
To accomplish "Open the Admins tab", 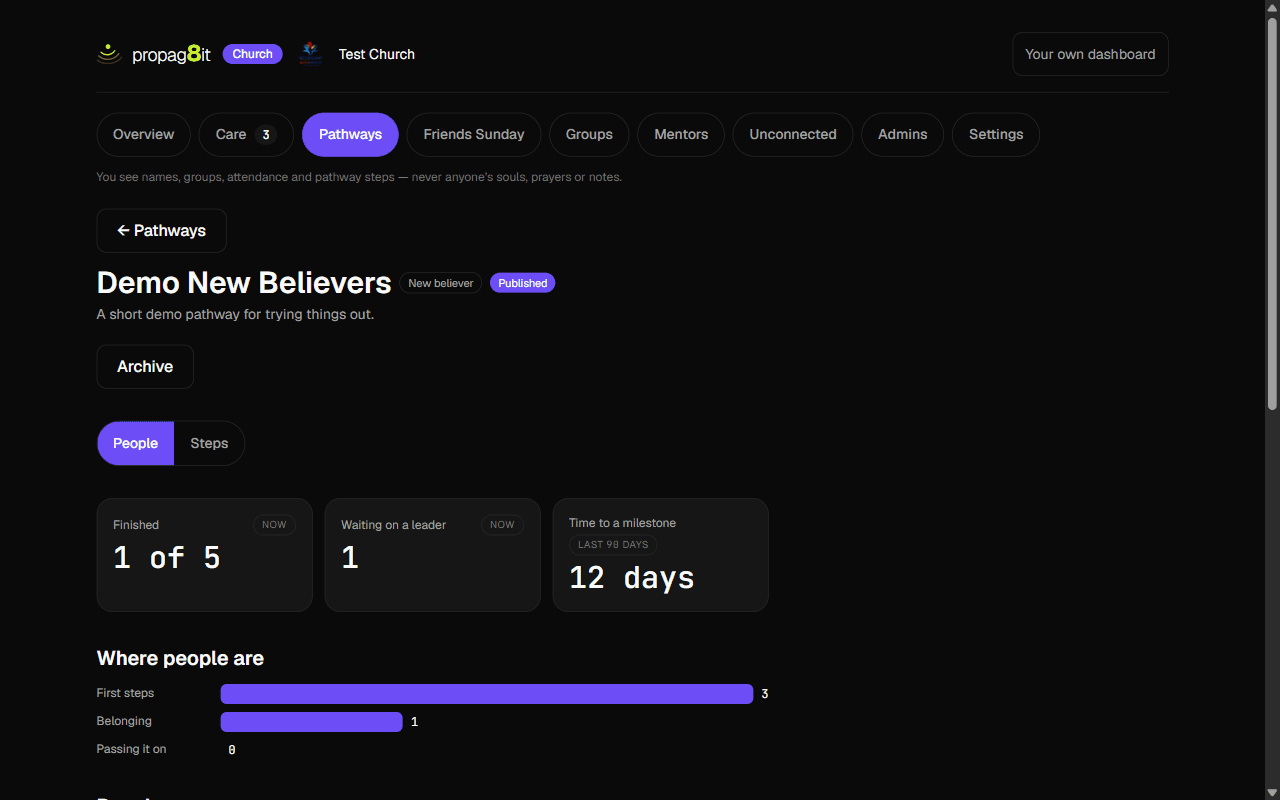I will (903, 135).
